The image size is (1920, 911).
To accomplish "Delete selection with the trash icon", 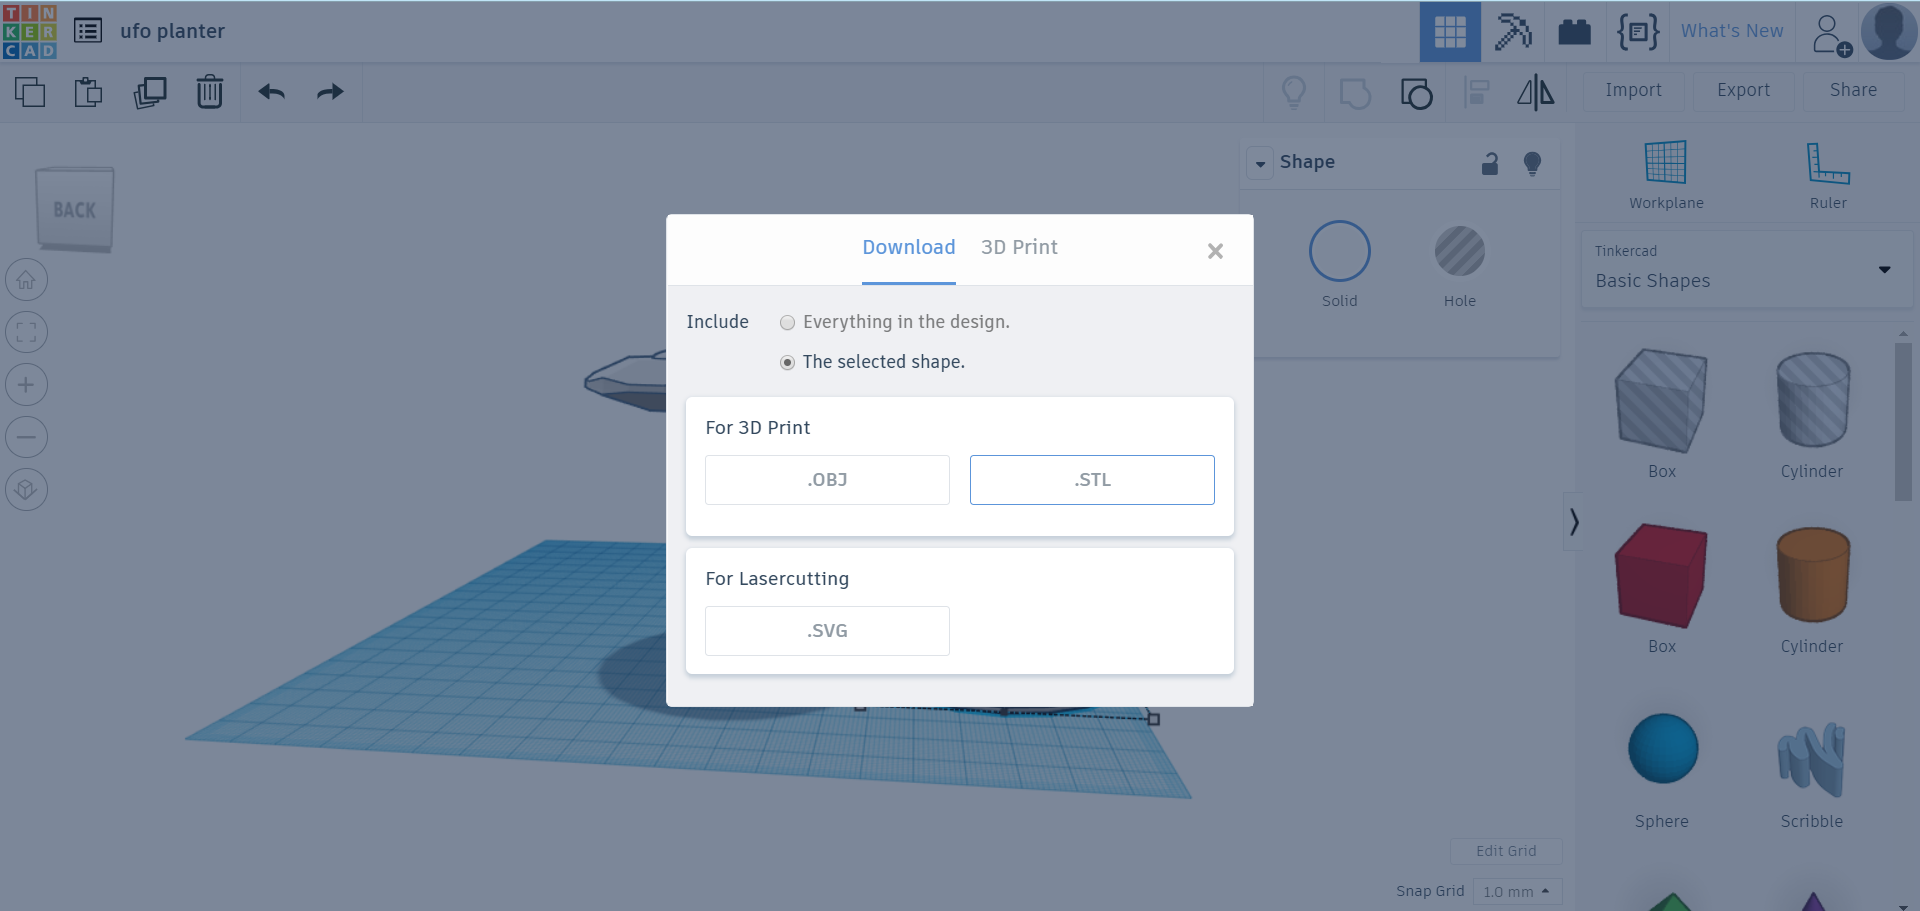I will (210, 92).
